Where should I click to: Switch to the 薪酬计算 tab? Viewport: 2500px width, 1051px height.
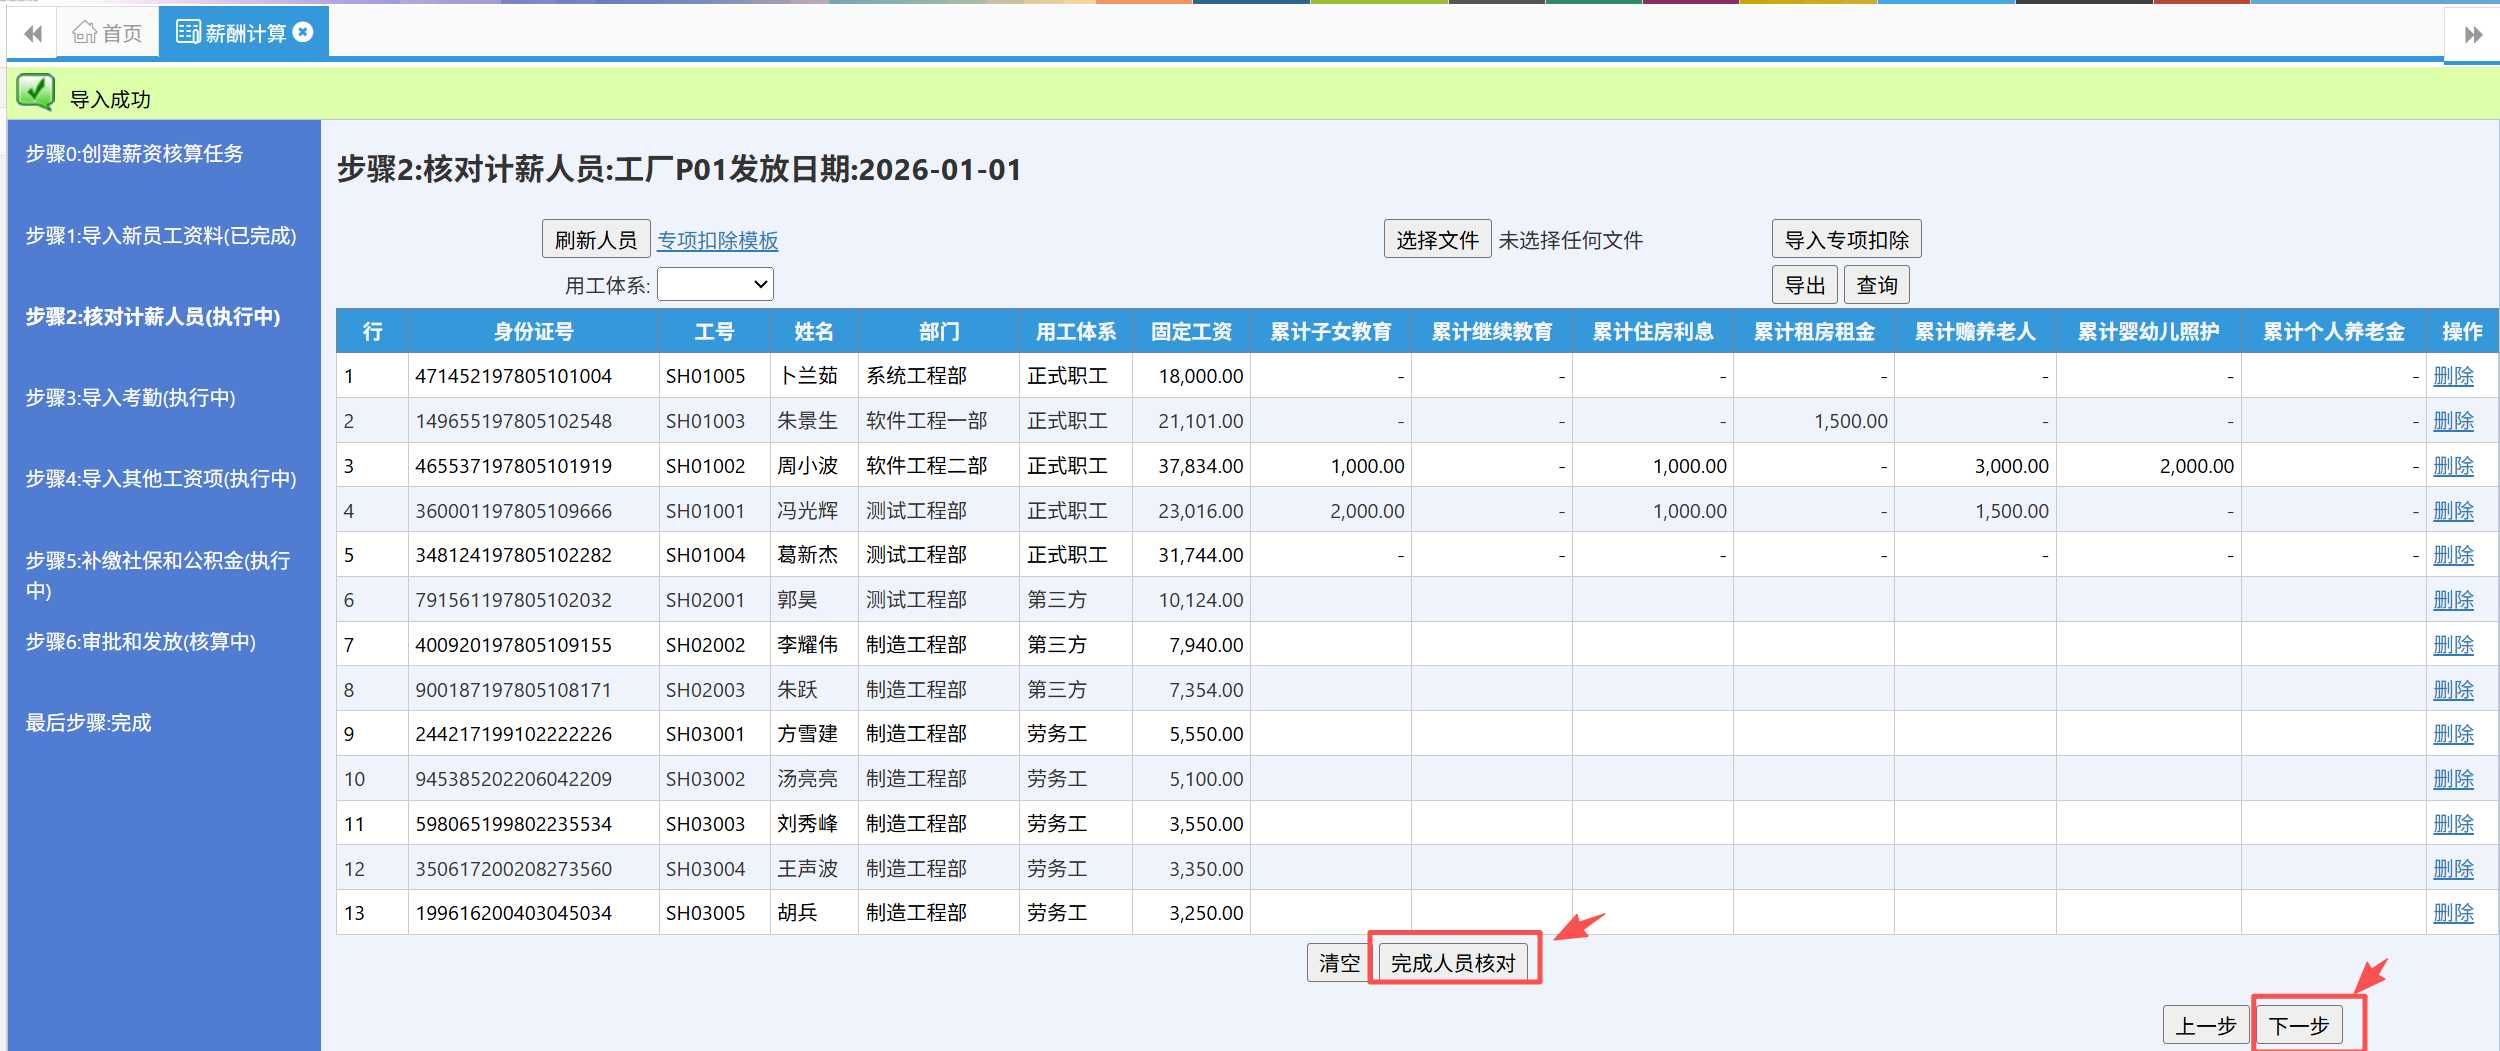pos(244,33)
